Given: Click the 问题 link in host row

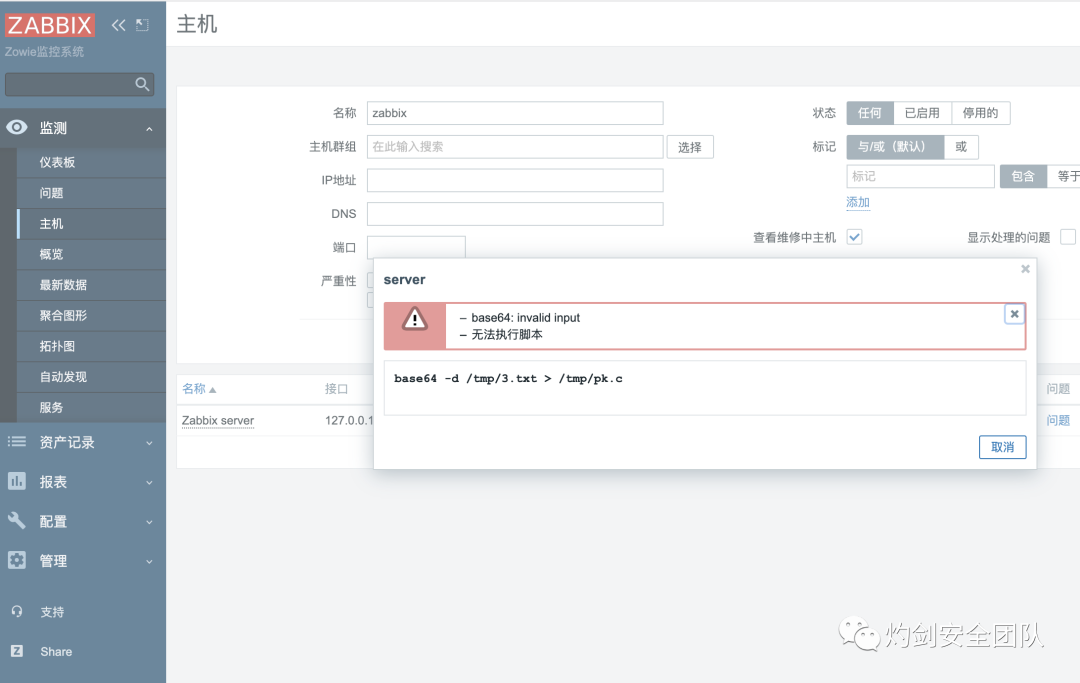Looking at the screenshot, I should pyautogui.click(x=1058, y=421).
